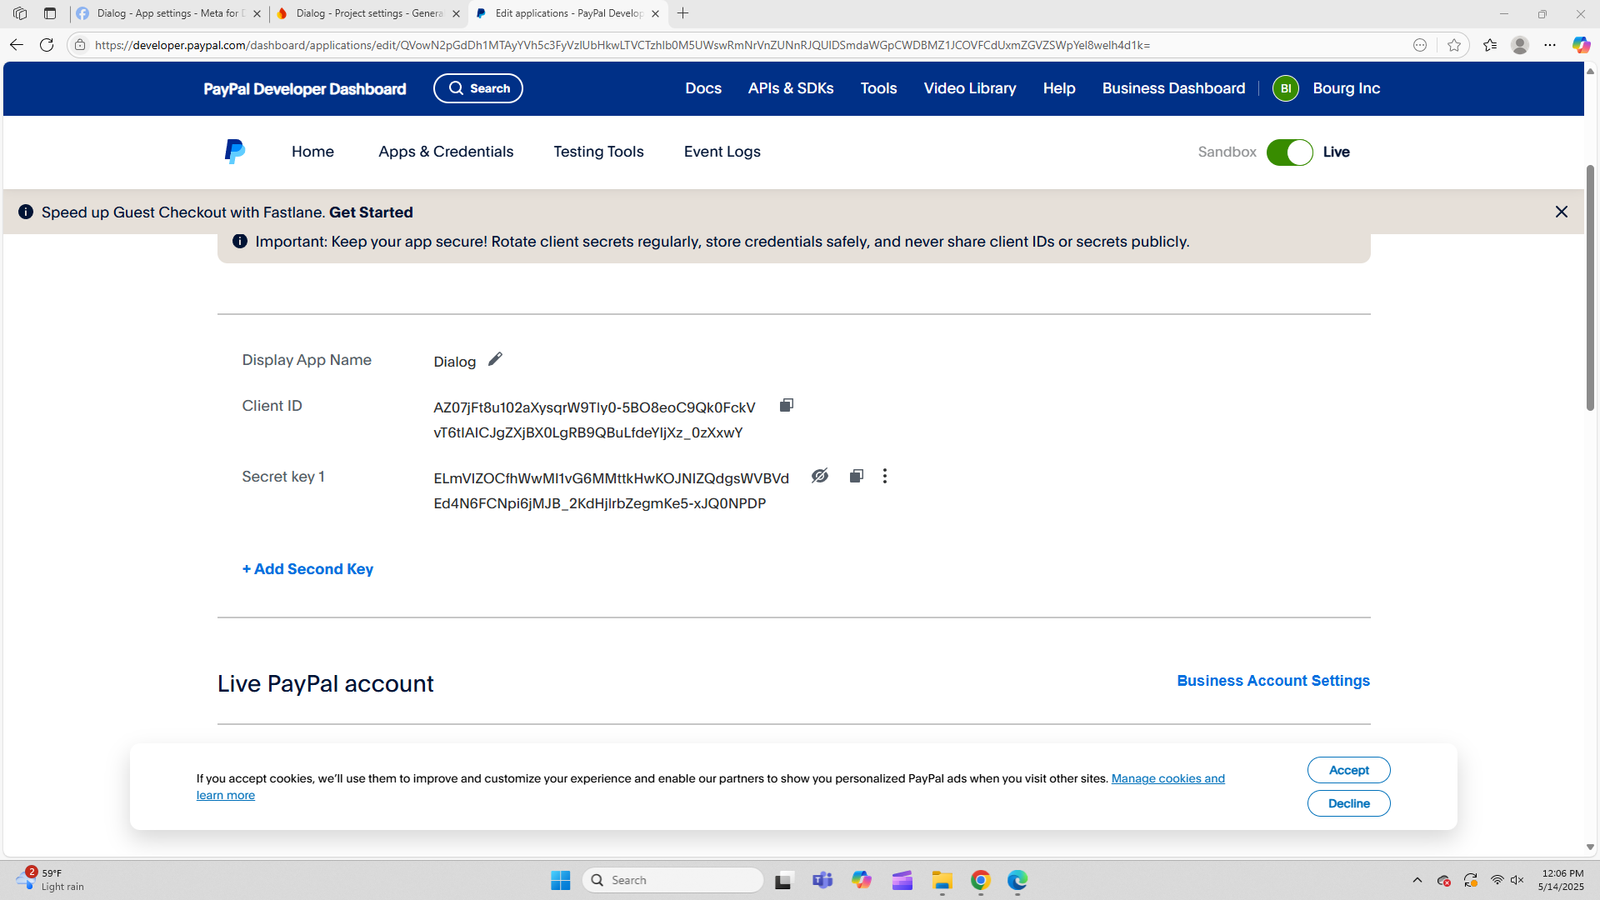1600x900 pixels.
Task: View site information lock icon
Action: click(80, 45)
